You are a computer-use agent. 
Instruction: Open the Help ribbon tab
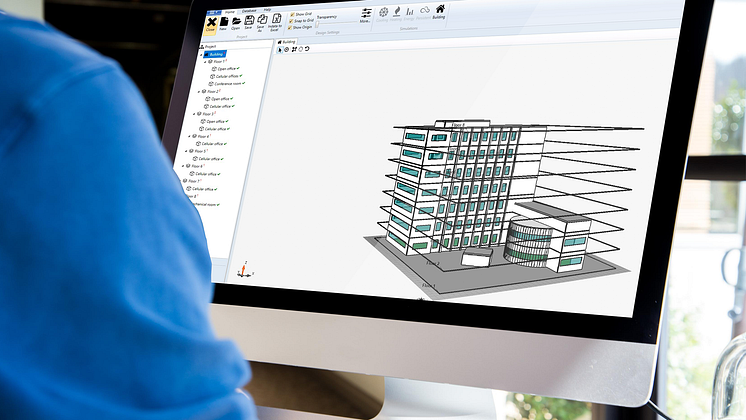click(x=267, y=10)
